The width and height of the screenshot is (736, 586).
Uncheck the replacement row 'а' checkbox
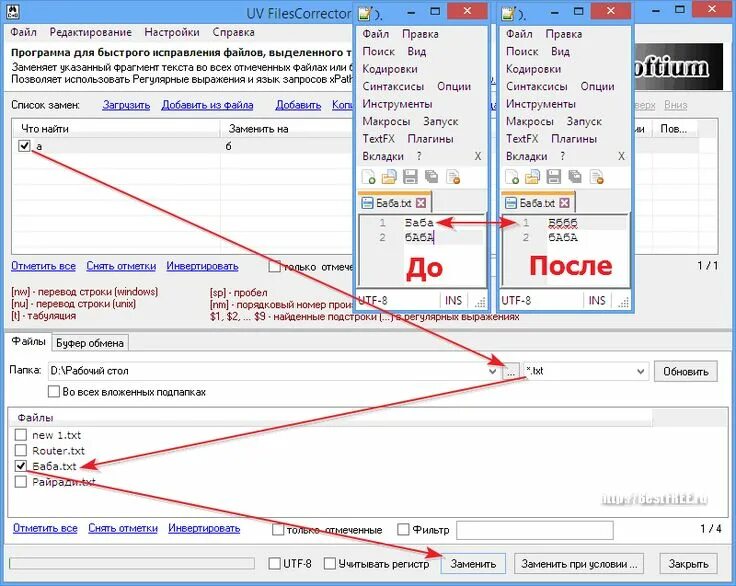(24, 146)
